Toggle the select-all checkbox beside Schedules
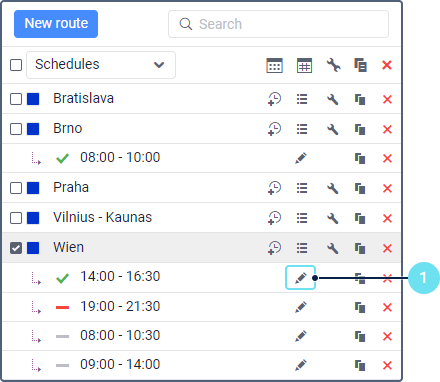 [16, 65]
